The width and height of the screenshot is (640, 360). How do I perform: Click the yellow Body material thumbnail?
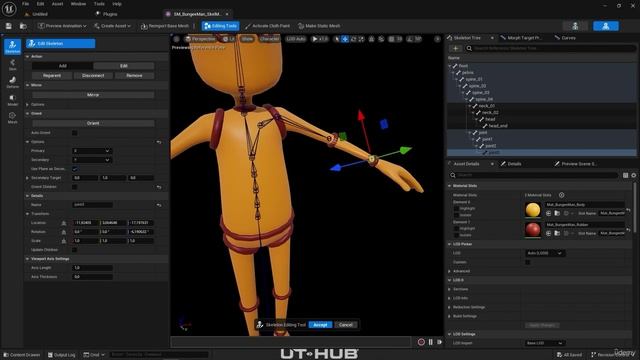click(x=533, y=210)
